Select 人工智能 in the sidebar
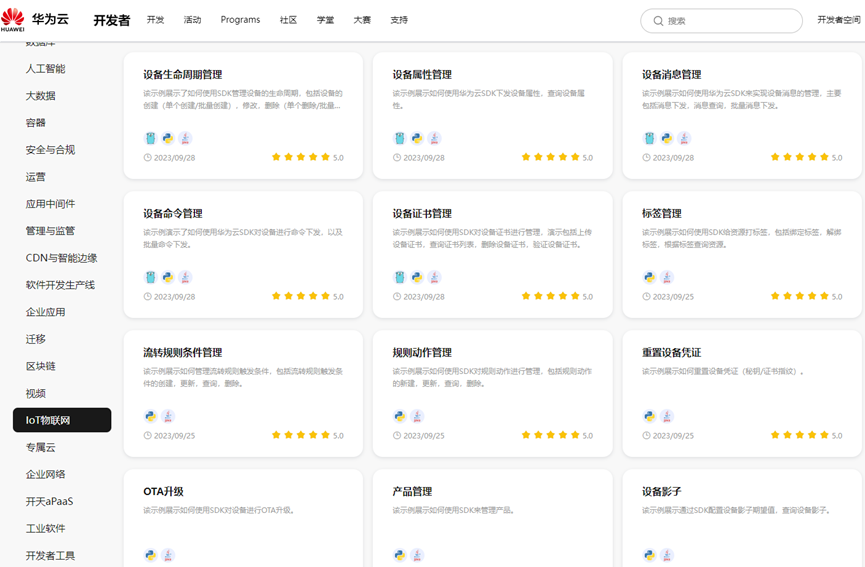This screenshot has height=567, width=865. [45, 68]
